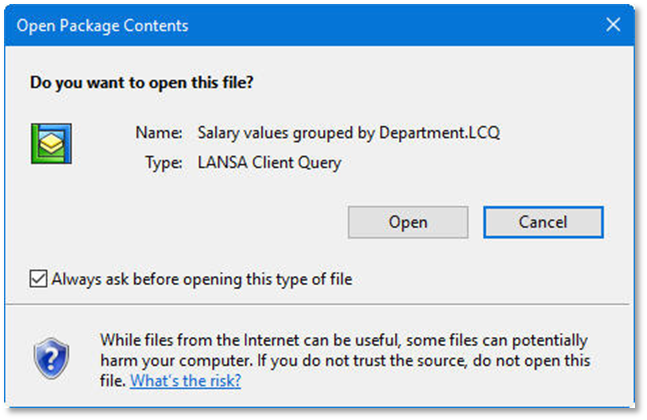The width and height of the screenshot is (647, 420).
Task: Follow the "What's the risk?" link
Action: [185, 380]
